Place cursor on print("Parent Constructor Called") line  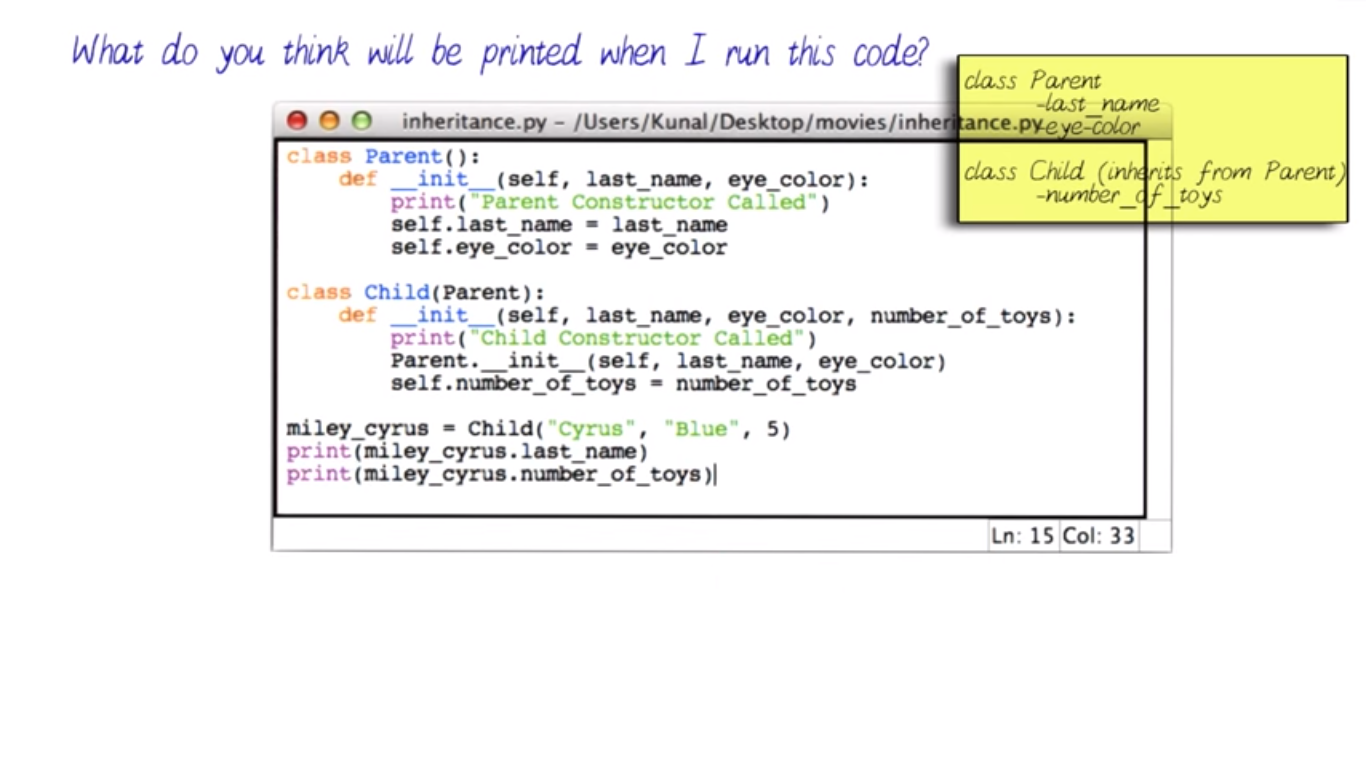click(x=610, y=202)
